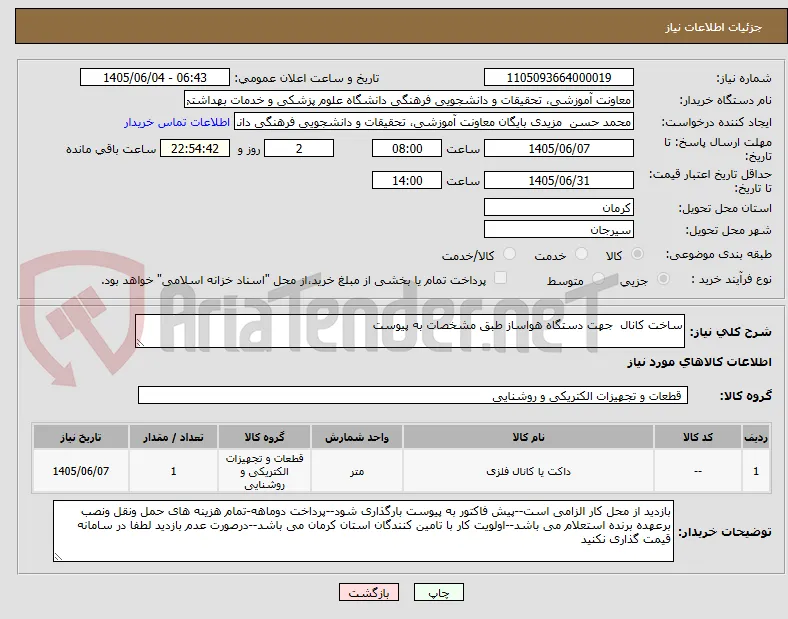
Task: Click the واحد شمارش column header
Action: click(357, 437)
